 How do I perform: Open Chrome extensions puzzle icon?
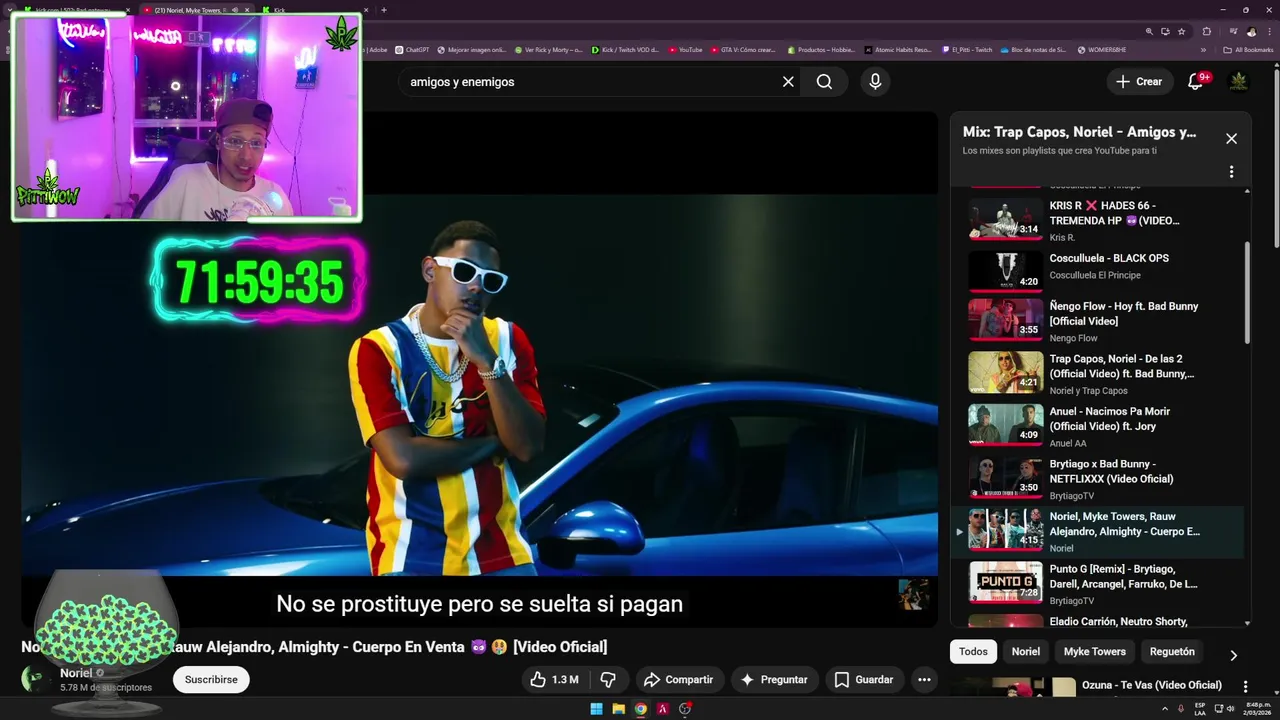[x=1207, y=31]
